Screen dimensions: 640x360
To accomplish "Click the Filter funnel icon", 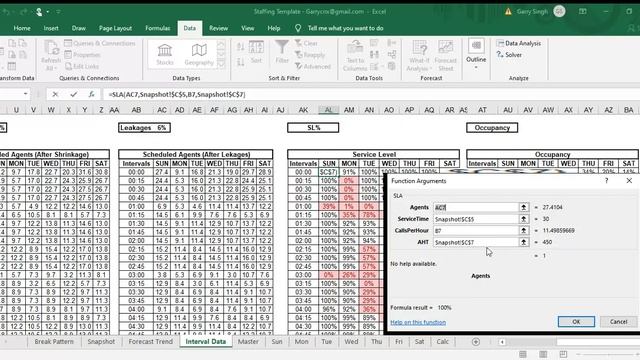I will coord(282,51).
